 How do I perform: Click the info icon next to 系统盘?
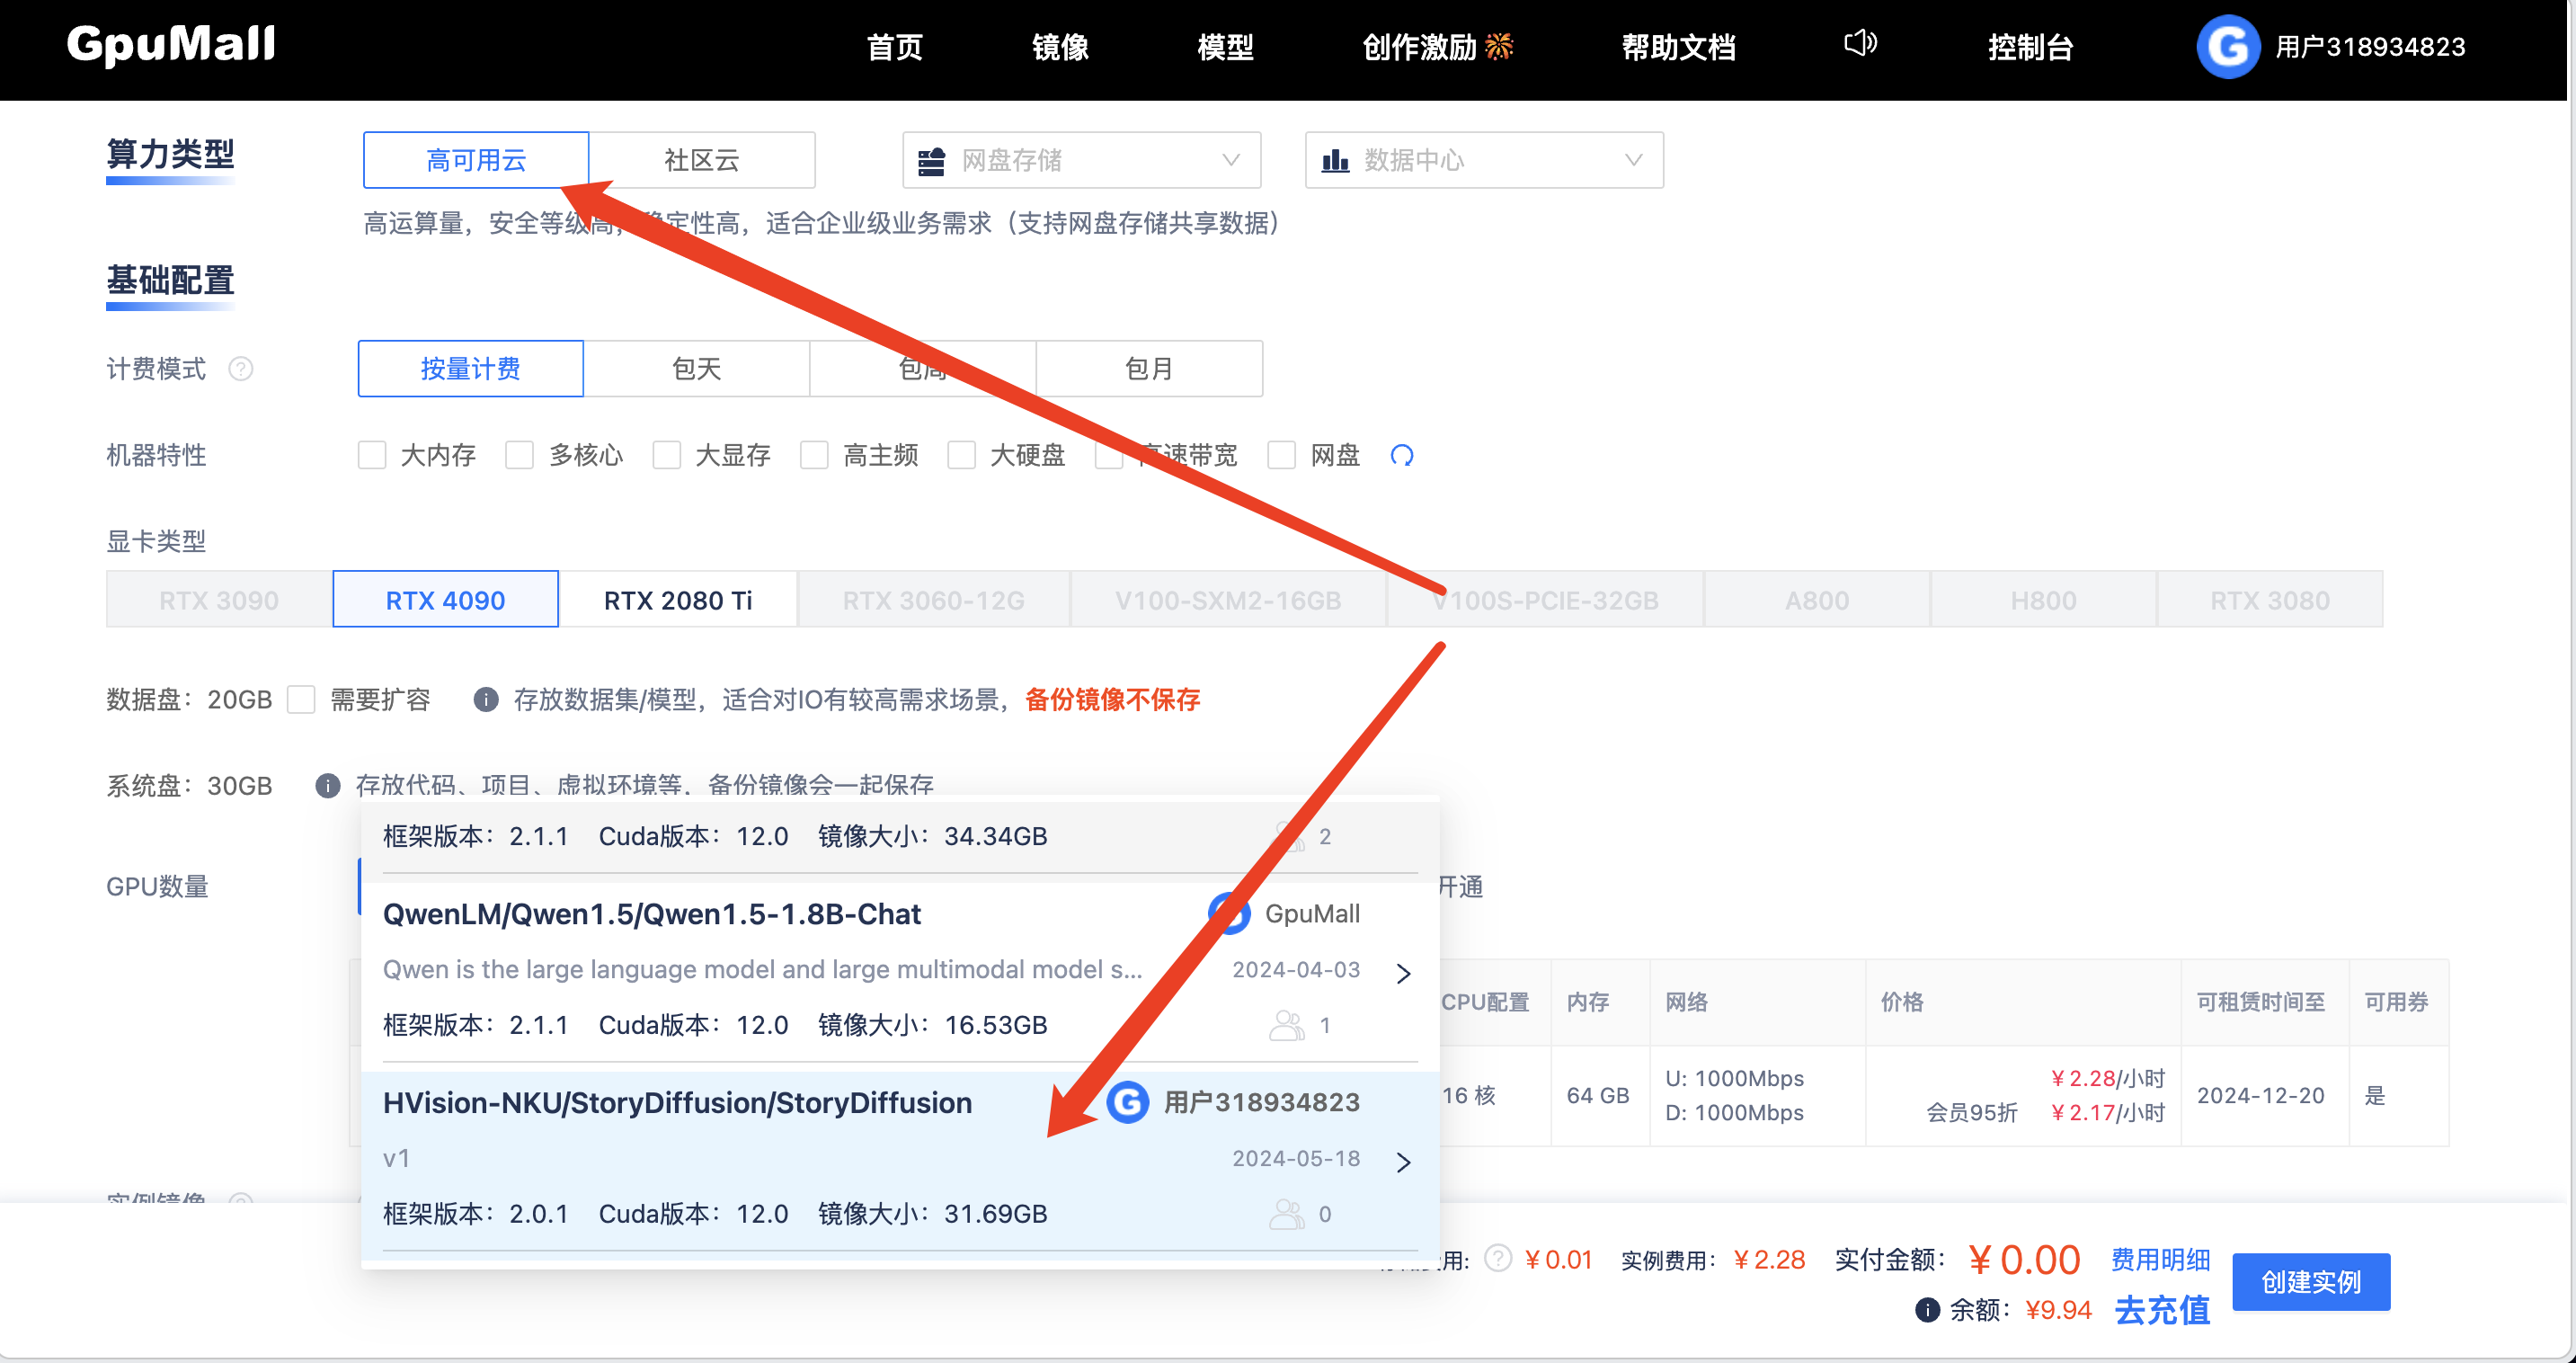coord(327,786)
